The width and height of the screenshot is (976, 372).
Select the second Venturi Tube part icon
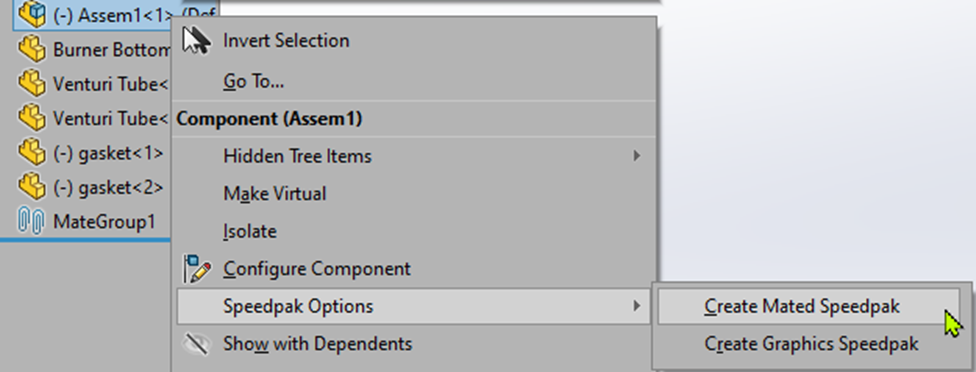coord(32,118)
